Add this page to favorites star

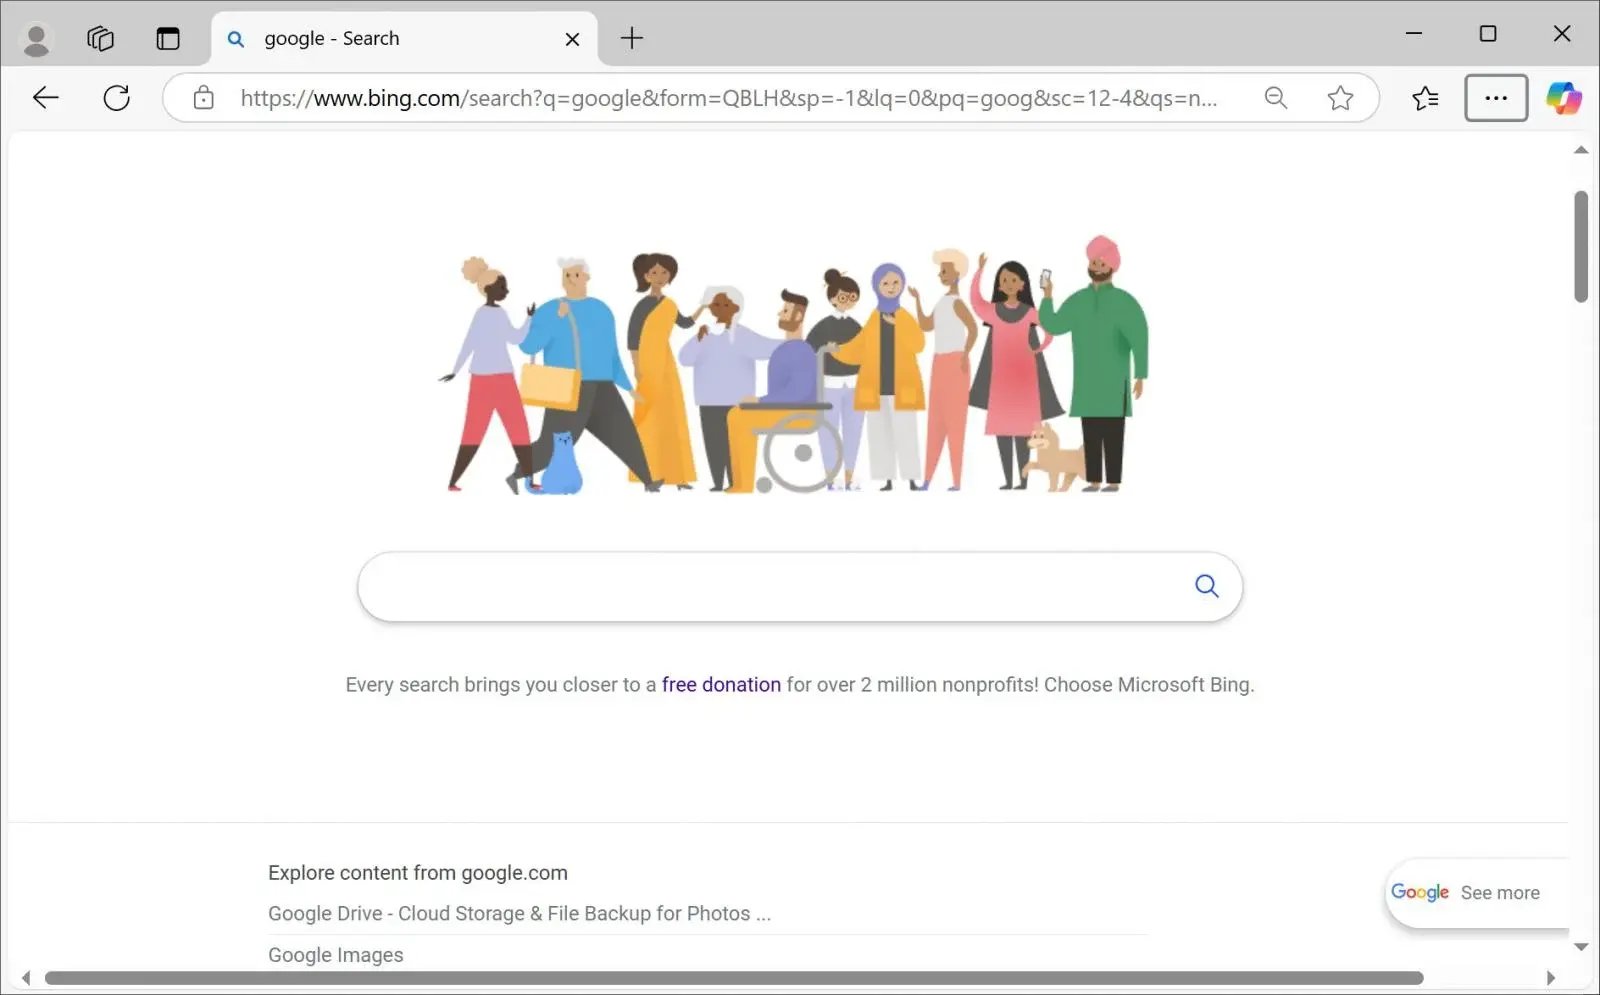1340,98
